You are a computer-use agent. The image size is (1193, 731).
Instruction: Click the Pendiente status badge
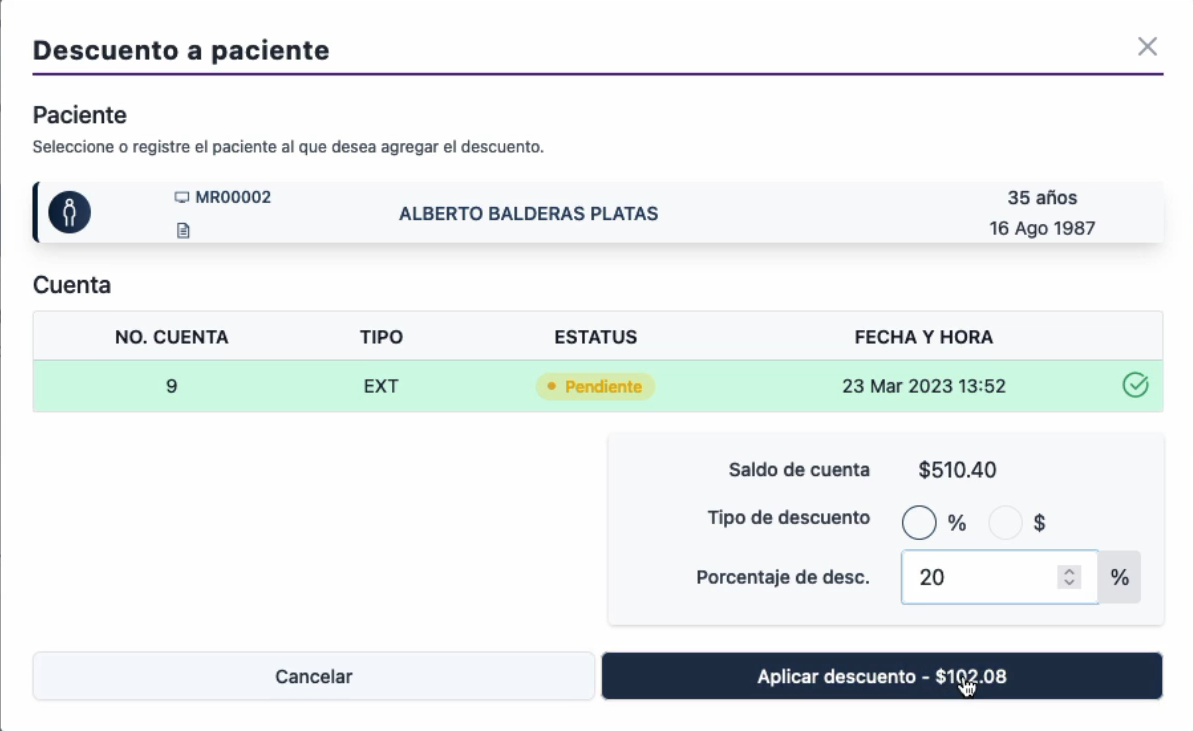pos(596,386)
